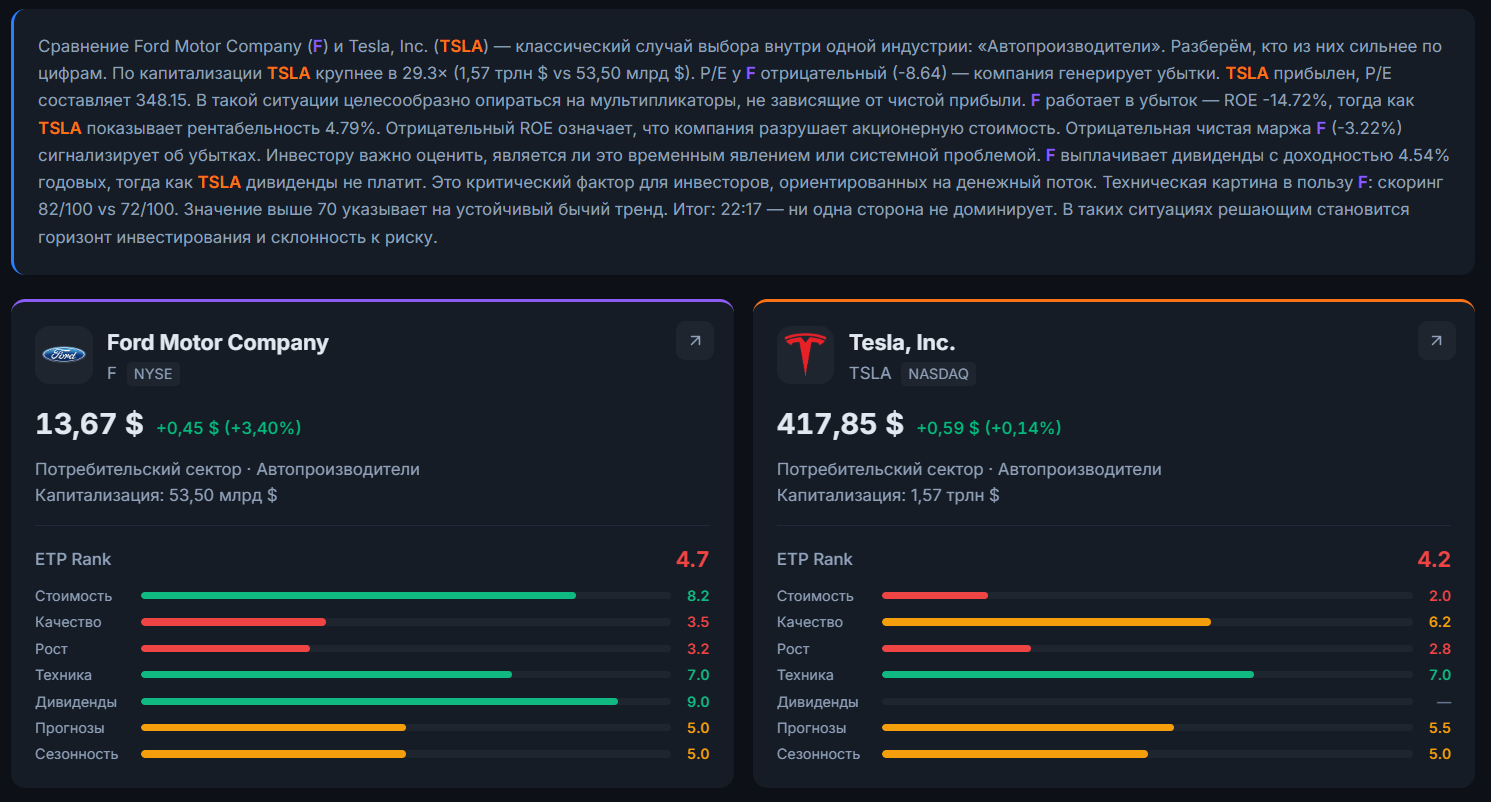The width and height of the screenshot is (1491, 802).
Task: Click the Ford Дивиденды score bar
Action: point(380,702)
